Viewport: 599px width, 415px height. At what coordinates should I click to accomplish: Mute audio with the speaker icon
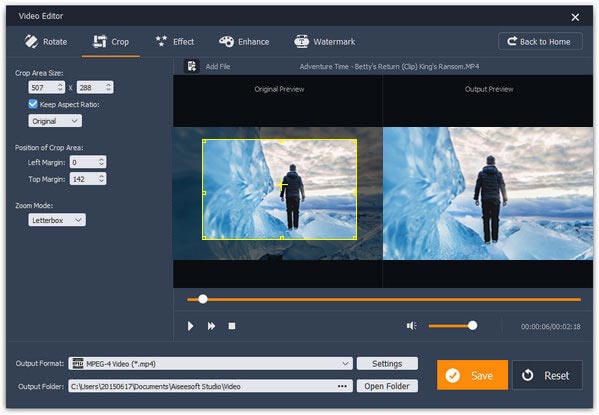[x=411, y=326]
